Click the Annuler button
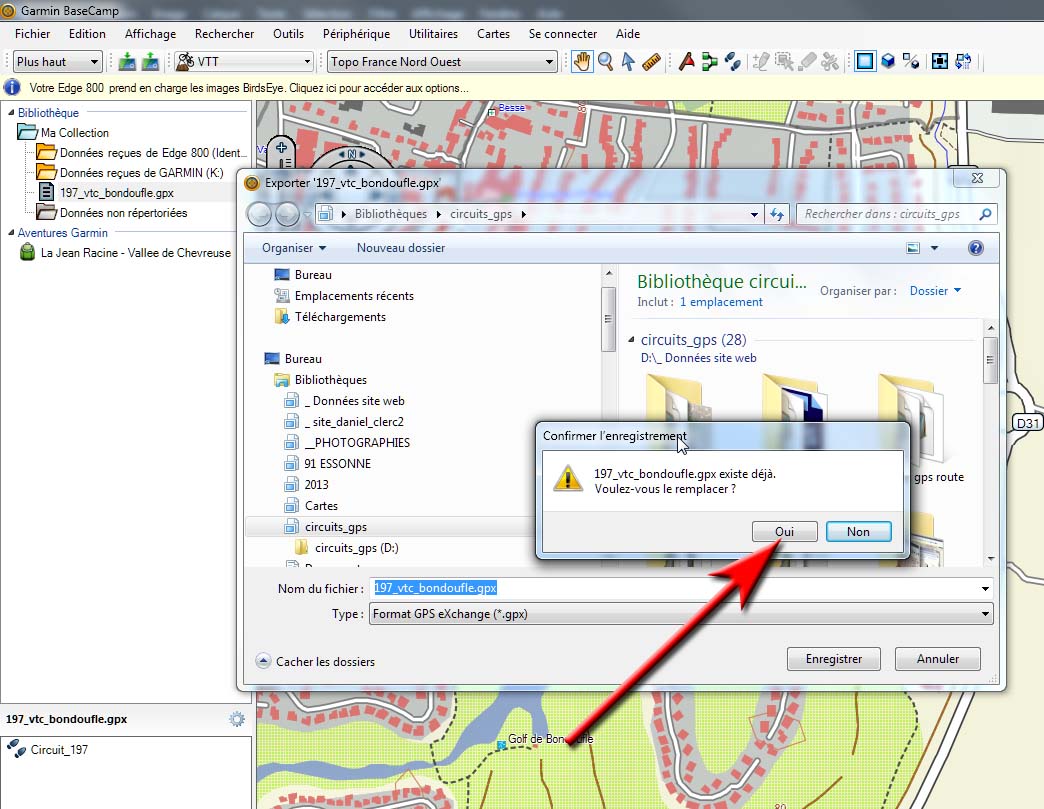This screenshot has height=809, width=1044. [x=937, y=659]
